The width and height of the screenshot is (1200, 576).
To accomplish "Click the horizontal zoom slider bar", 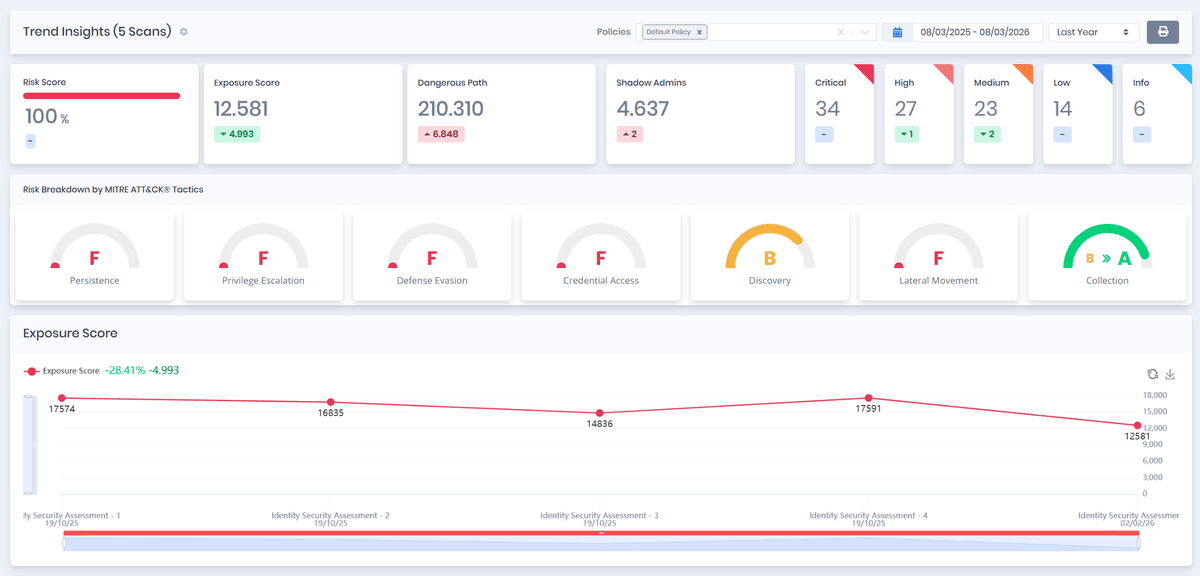I will [600, 534].
